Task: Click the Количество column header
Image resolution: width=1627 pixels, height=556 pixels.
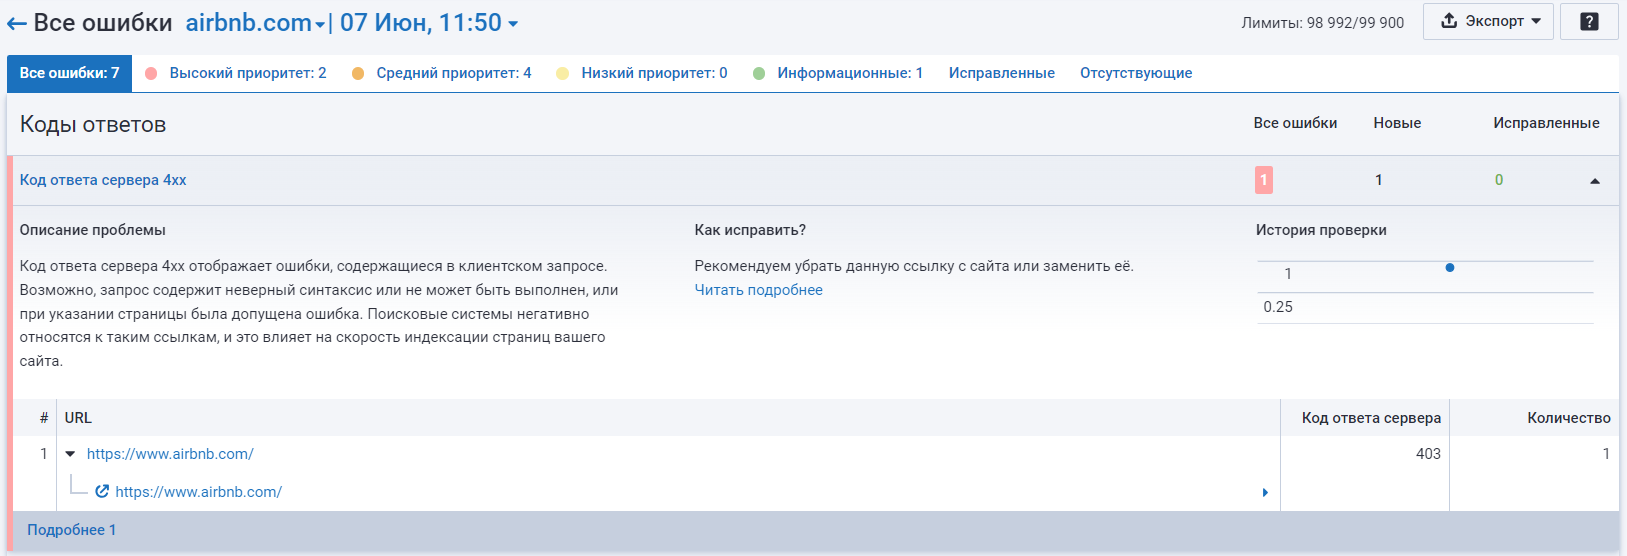Action: pos(1569,418)
